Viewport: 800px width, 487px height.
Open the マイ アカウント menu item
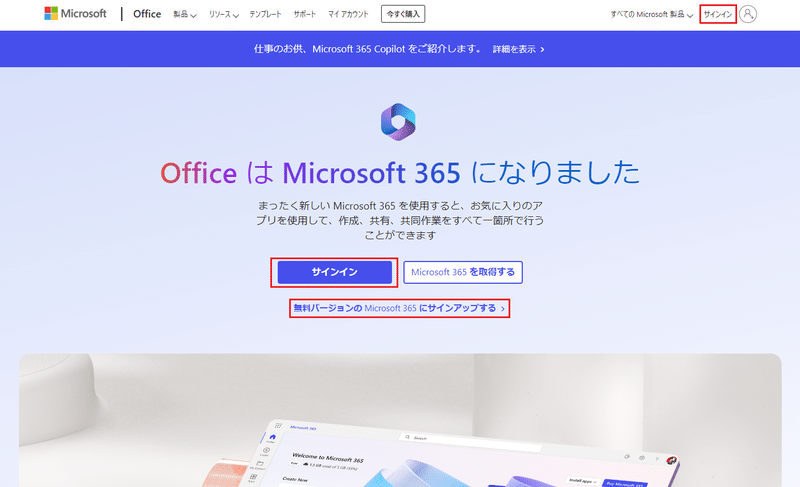(348, 14)
